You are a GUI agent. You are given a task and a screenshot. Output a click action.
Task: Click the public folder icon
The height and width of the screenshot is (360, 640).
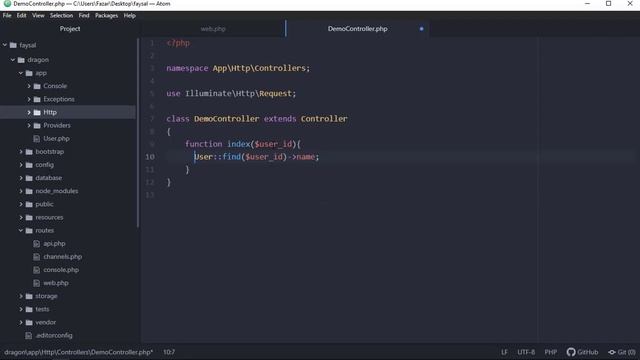pos(29,204)
